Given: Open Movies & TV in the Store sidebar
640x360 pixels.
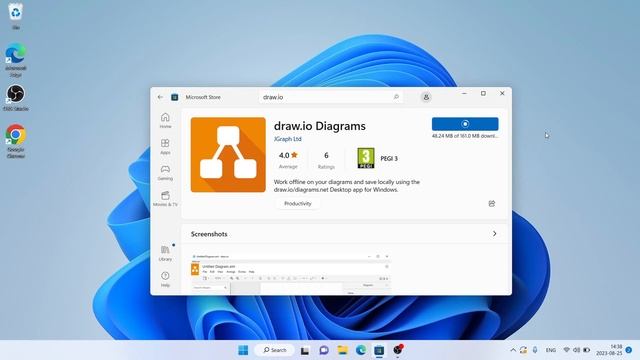Looking at the screenshot, I should 165,199.
